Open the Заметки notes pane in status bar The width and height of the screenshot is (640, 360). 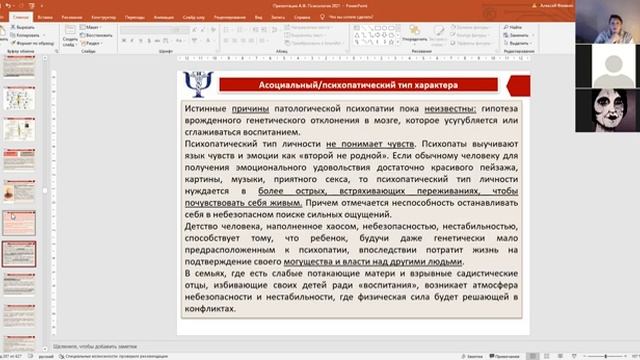tap(472, 356)
